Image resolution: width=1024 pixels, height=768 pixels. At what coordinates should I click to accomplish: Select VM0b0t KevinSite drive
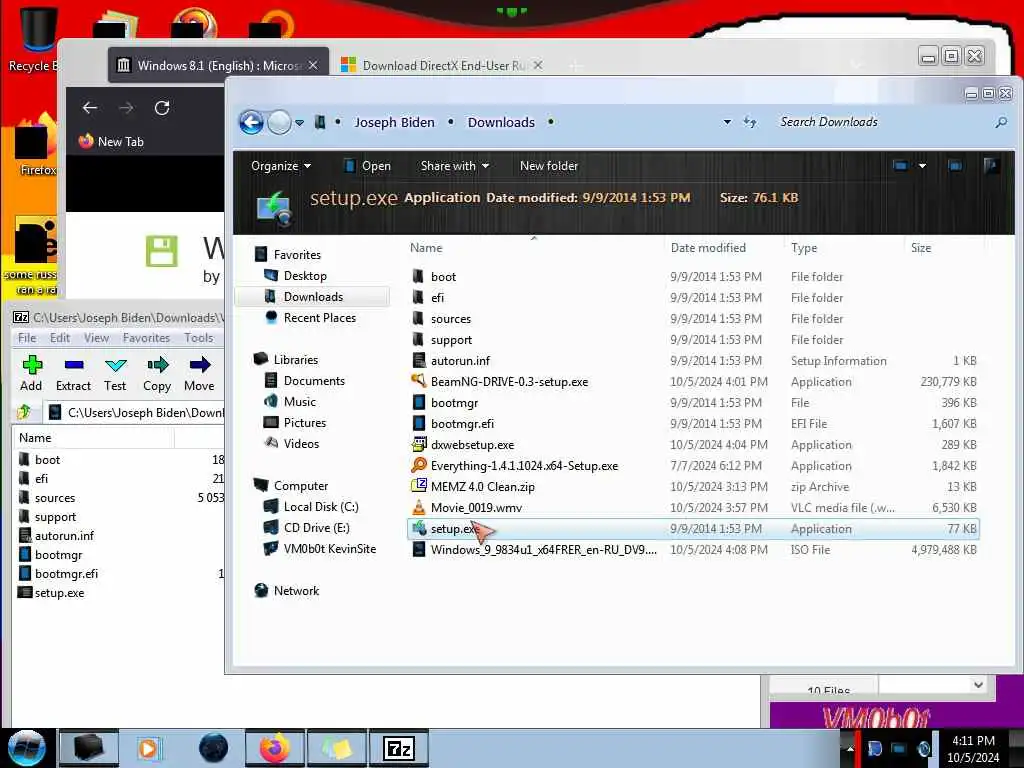(329, 549)
